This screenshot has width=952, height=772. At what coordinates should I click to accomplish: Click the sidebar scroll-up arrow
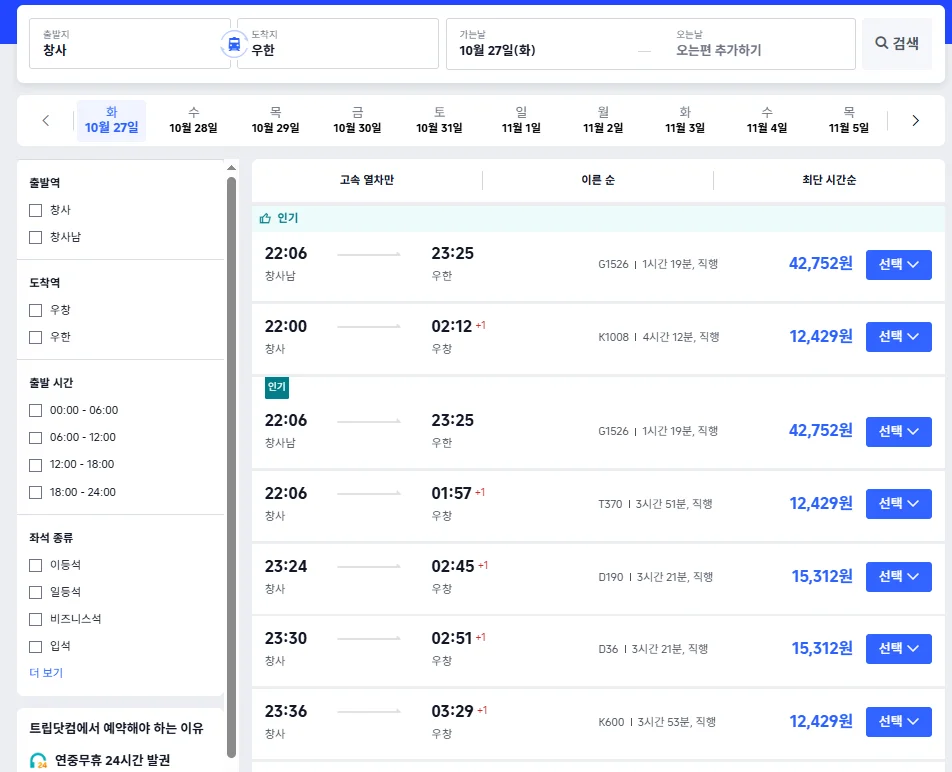pyautogui.click(x=231, y=168)
